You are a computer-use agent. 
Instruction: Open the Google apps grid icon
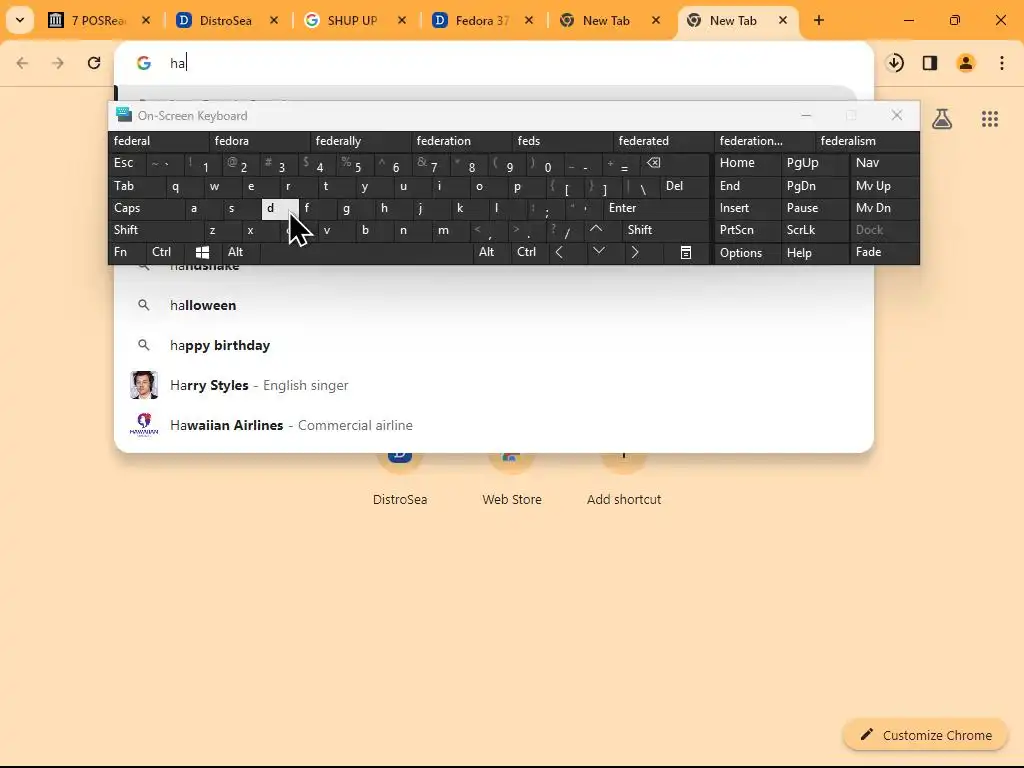(989, 118)
